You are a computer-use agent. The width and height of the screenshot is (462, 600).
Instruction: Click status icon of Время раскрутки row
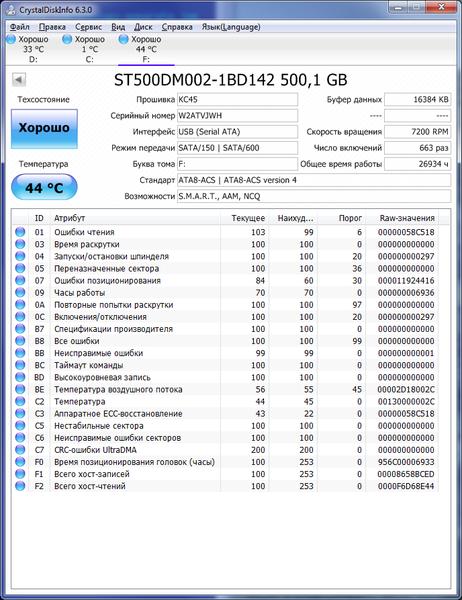coord(20,244)
